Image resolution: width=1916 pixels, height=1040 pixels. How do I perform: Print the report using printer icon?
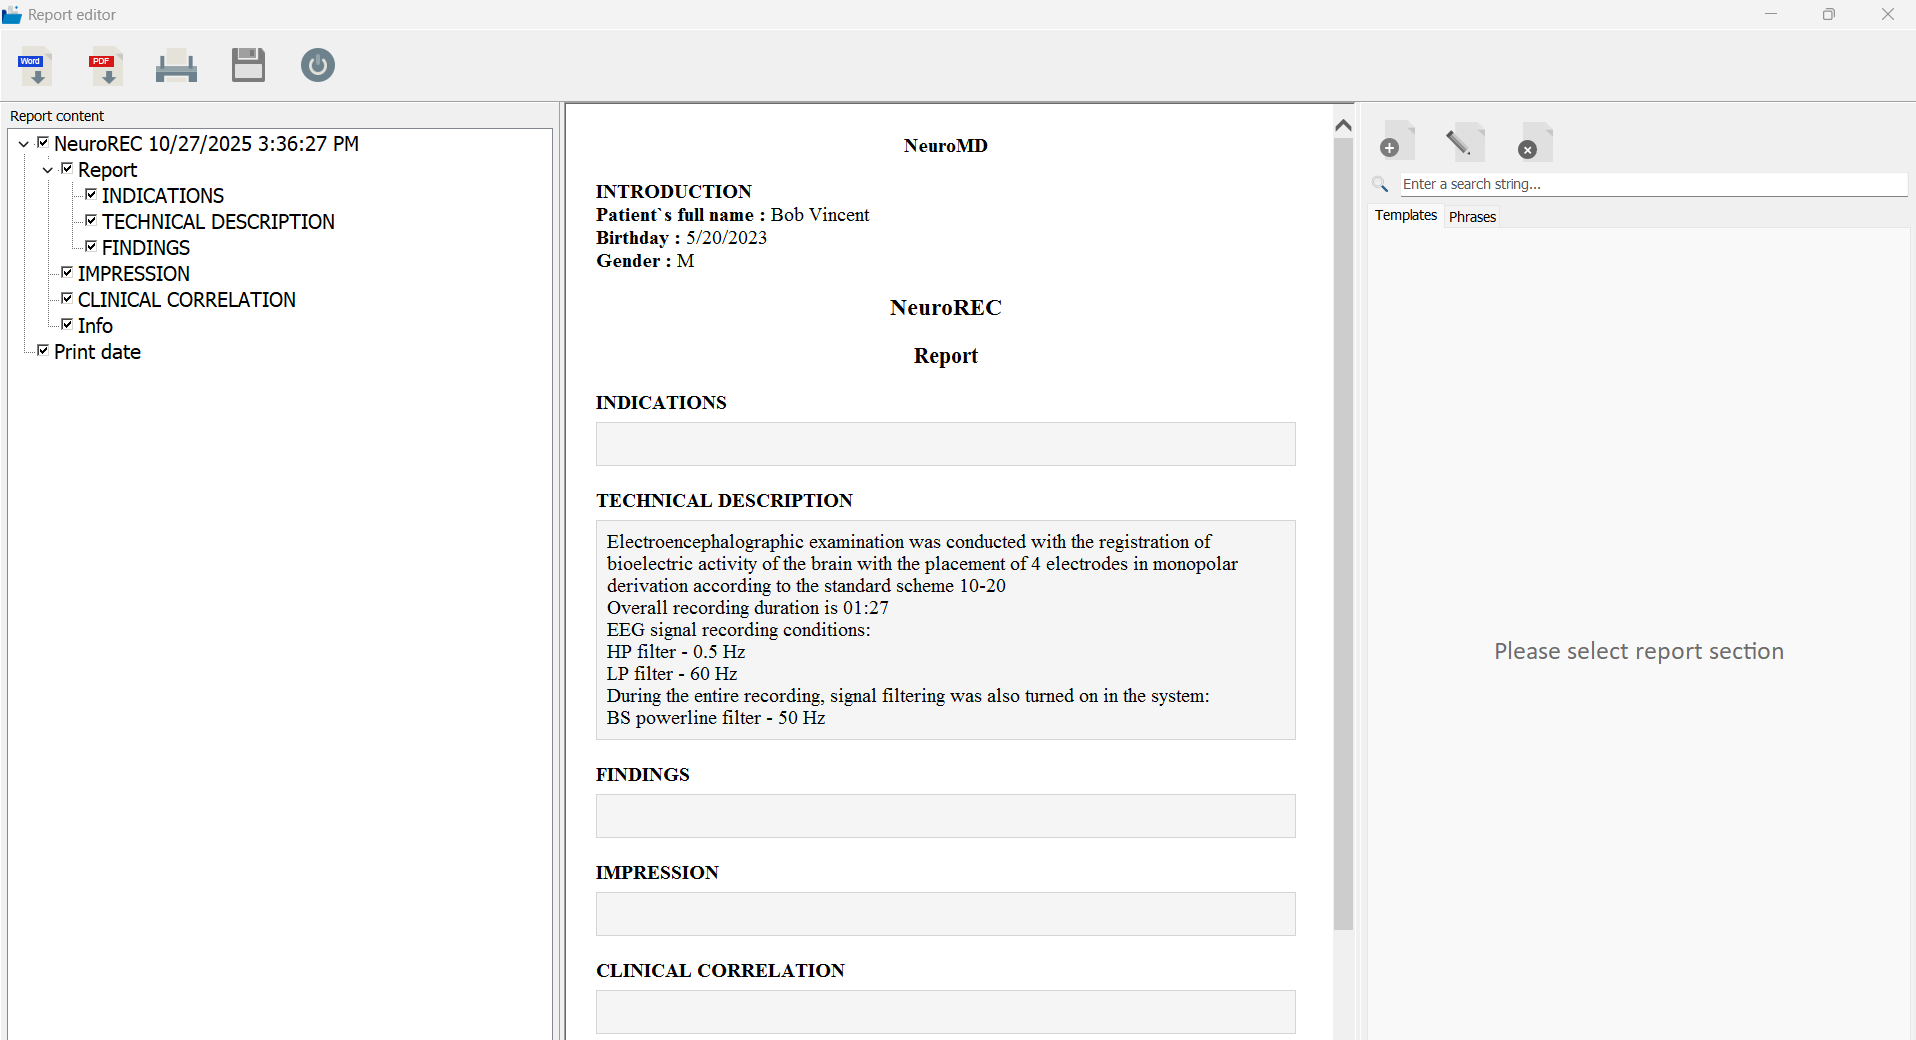click(x=176, y=67)
